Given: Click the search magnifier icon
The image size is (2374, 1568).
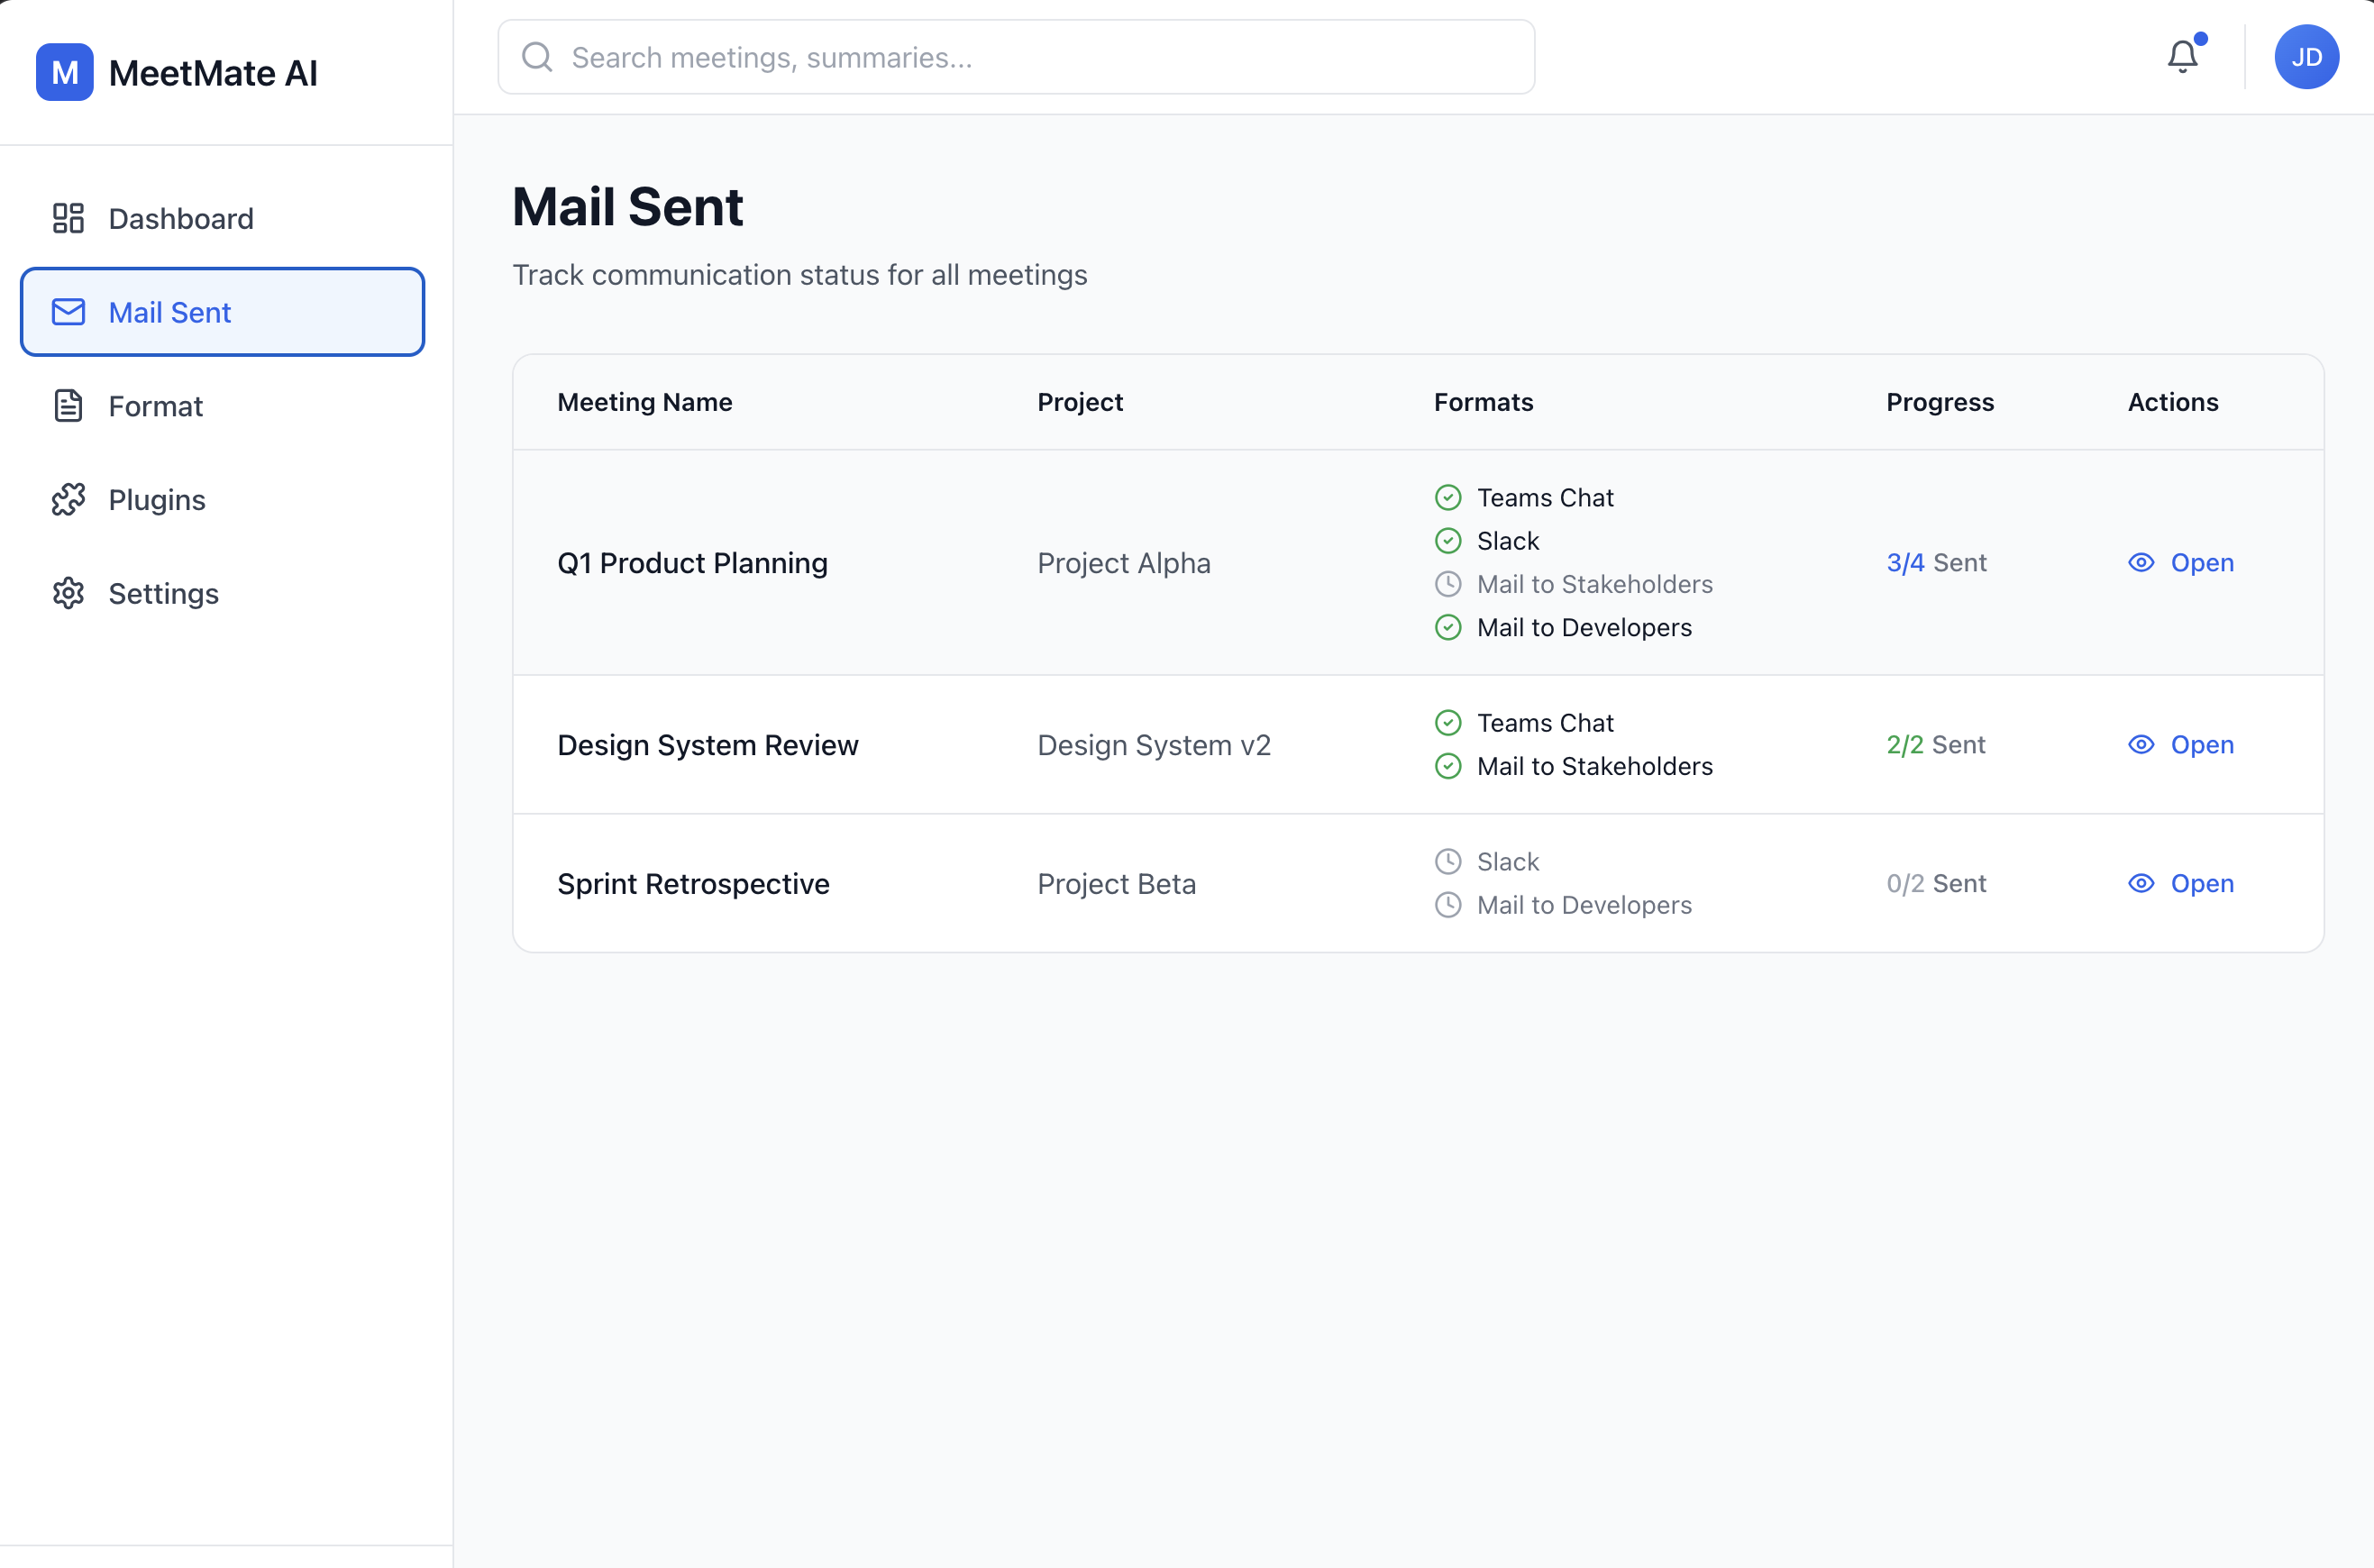Looking at the screenshot, I should [537, 57].
